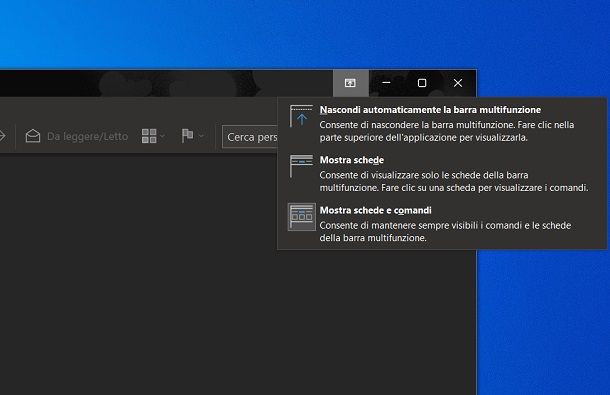Open the Ribbon Display Options button
Image resolution: width=610 pixels, height=395 pixels.
(351, 83)
